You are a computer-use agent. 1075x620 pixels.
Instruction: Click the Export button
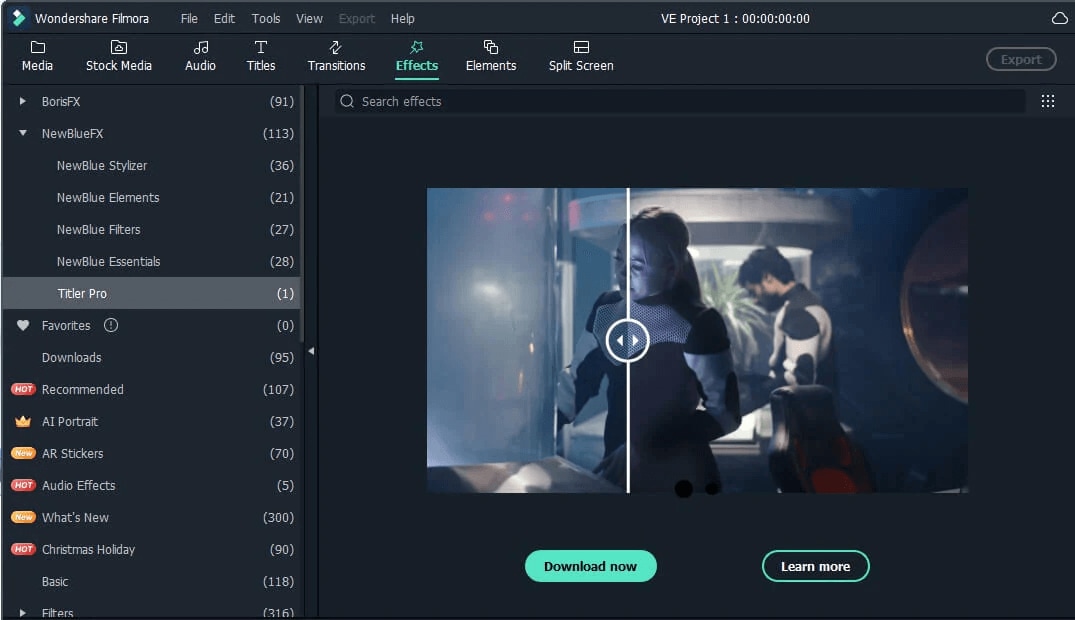1021,60
